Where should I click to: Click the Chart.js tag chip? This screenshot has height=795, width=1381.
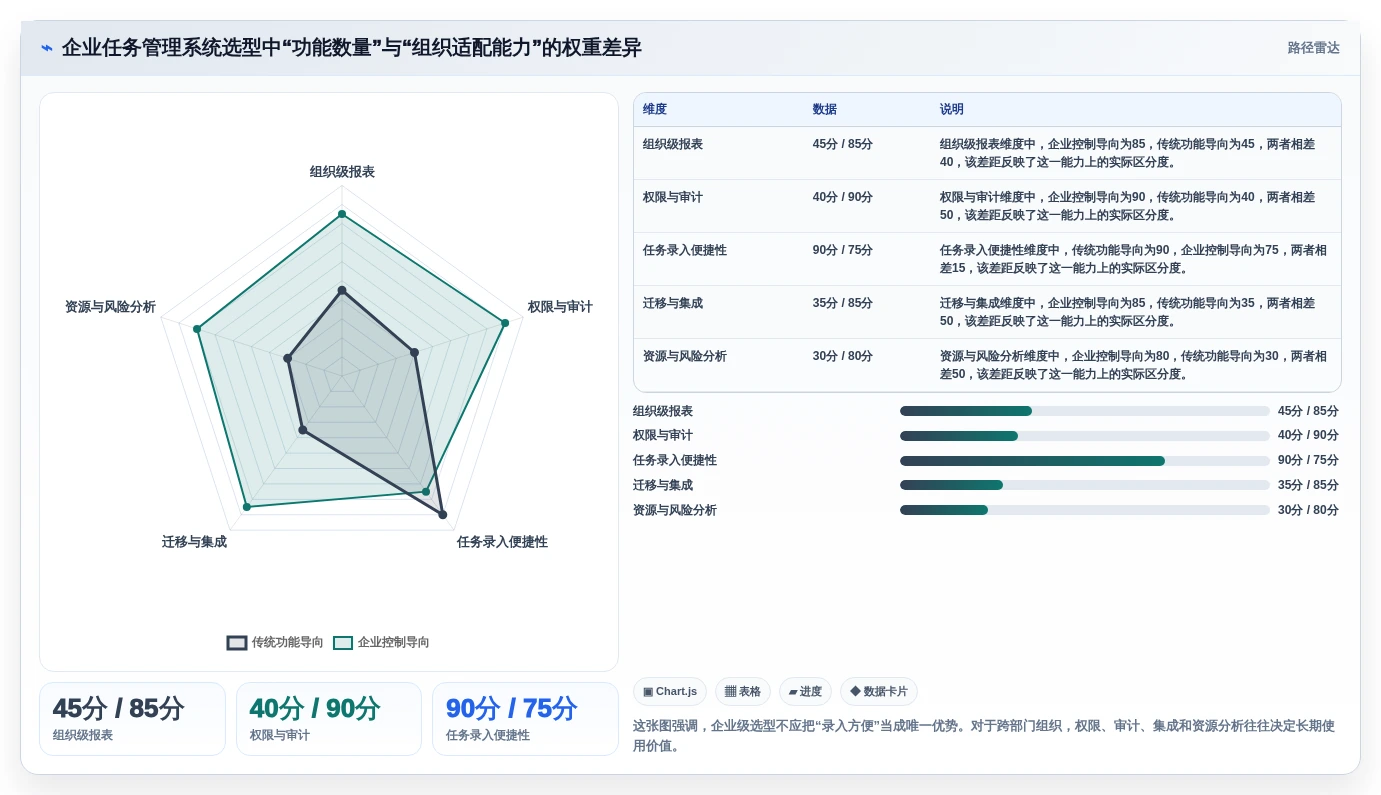tap(670, 692)
